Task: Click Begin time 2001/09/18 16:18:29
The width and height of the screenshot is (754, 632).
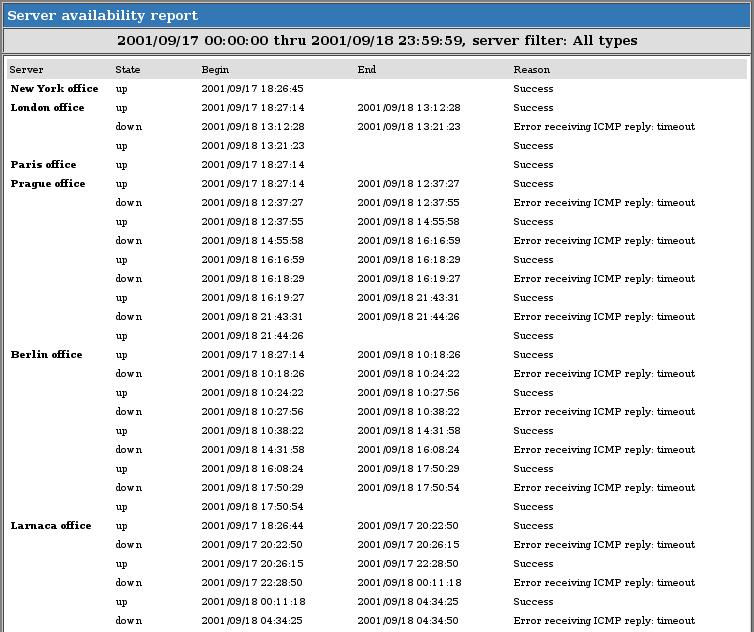Action: (253, 278)
